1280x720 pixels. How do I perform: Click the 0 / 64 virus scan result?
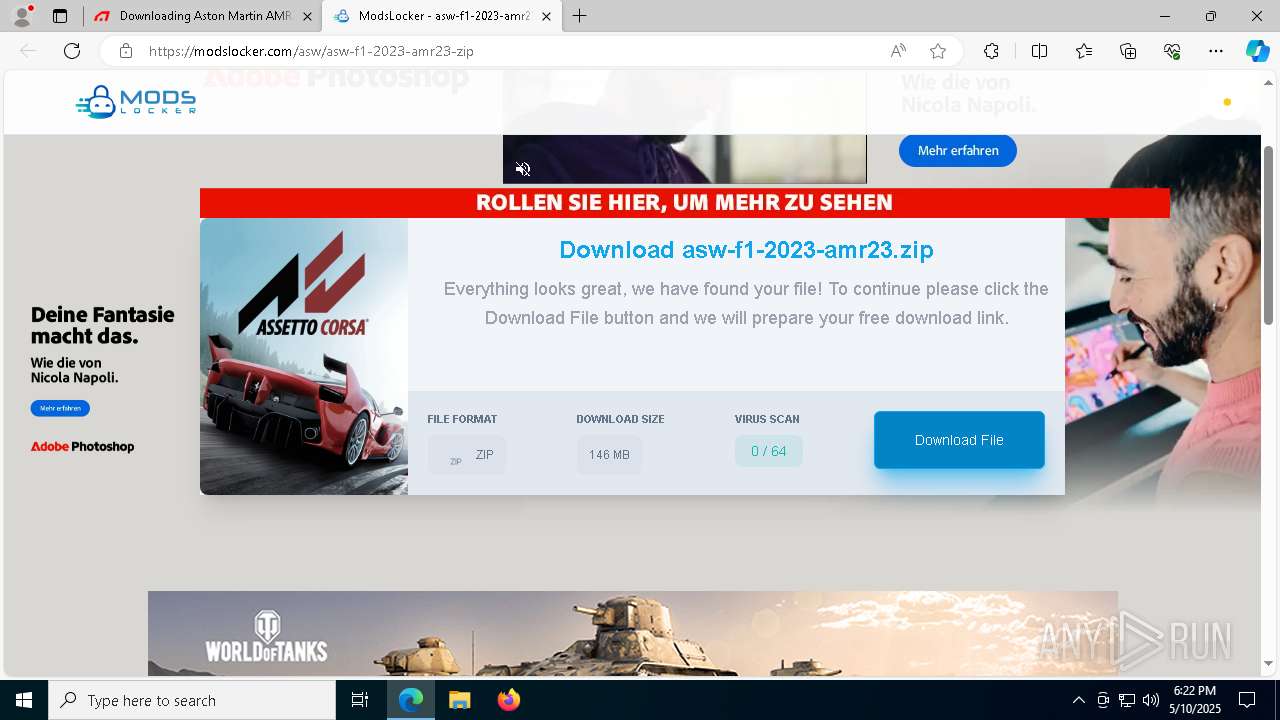769,451
